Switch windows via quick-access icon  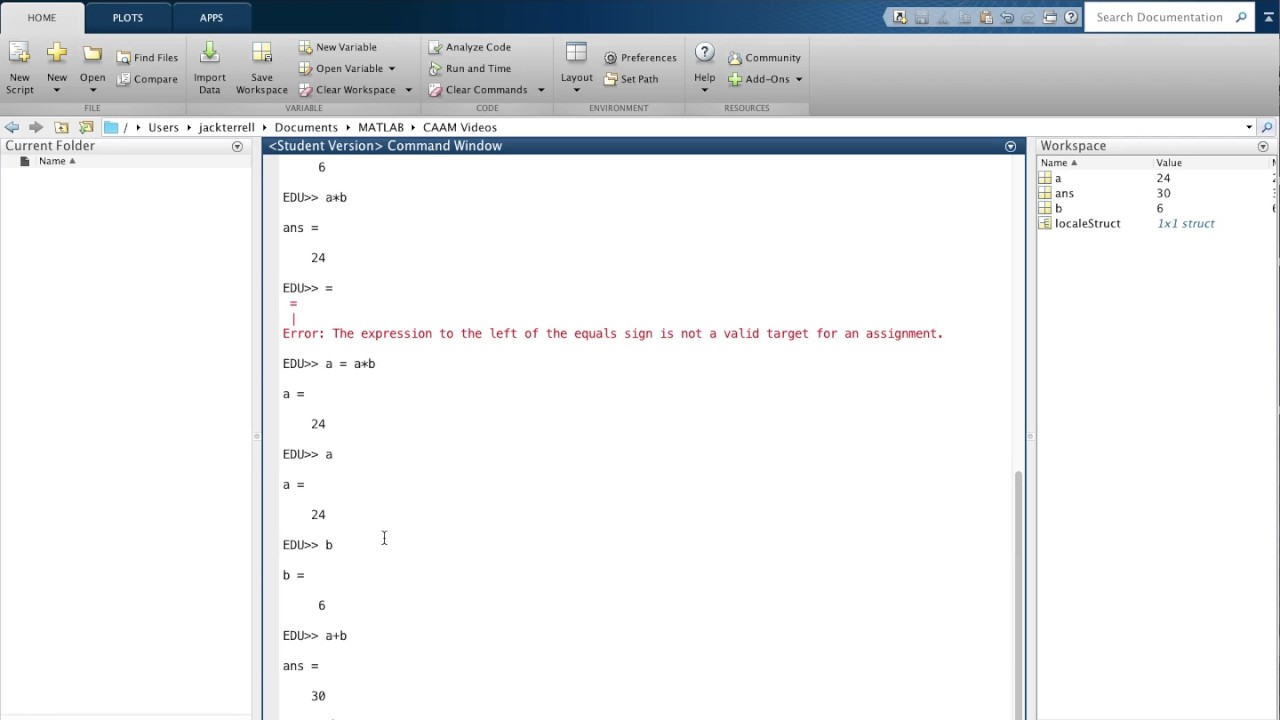[x=1050, y=17]
